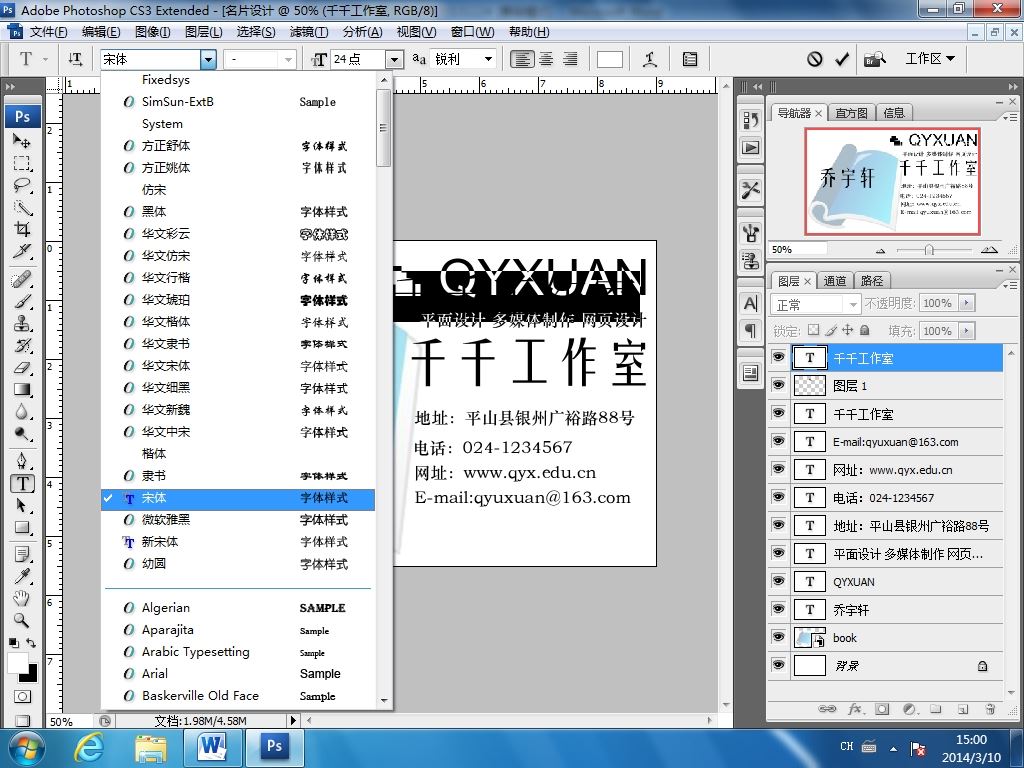Cancel current text edits

click(x=814, y=59)
